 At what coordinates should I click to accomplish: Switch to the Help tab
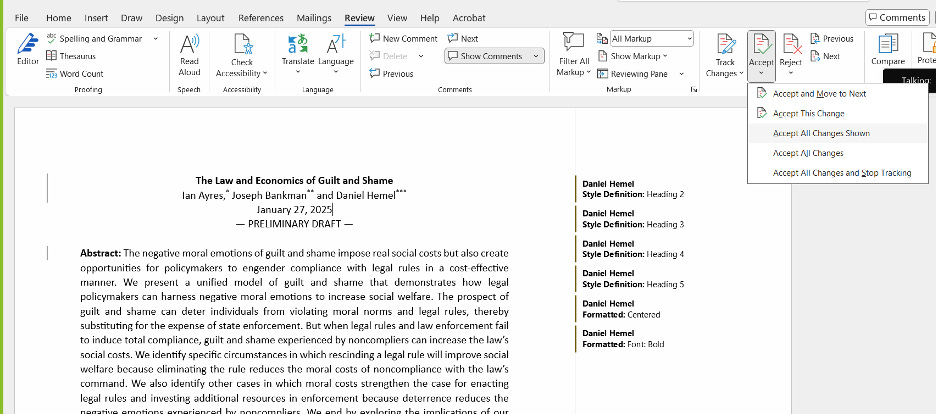click(x=430, y=18)
